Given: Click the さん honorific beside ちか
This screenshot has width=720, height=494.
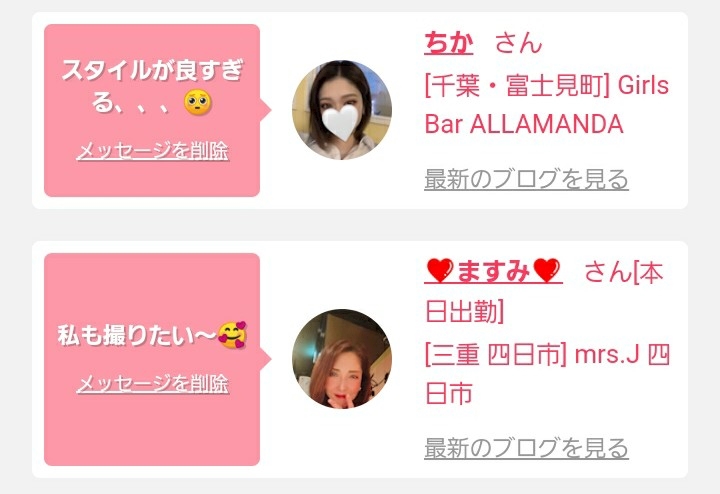Looking at the screenshot, I should click(x=518, y=43).
